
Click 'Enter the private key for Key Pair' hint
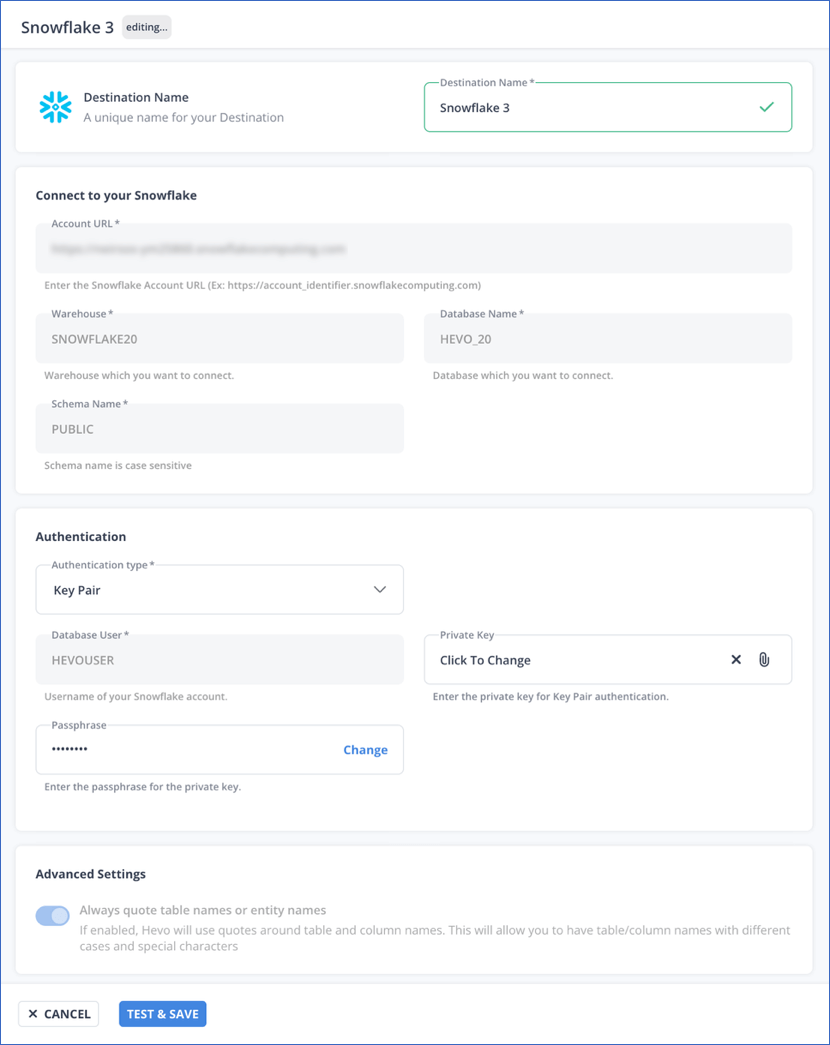pyautogui.click(x=551, y=696)
